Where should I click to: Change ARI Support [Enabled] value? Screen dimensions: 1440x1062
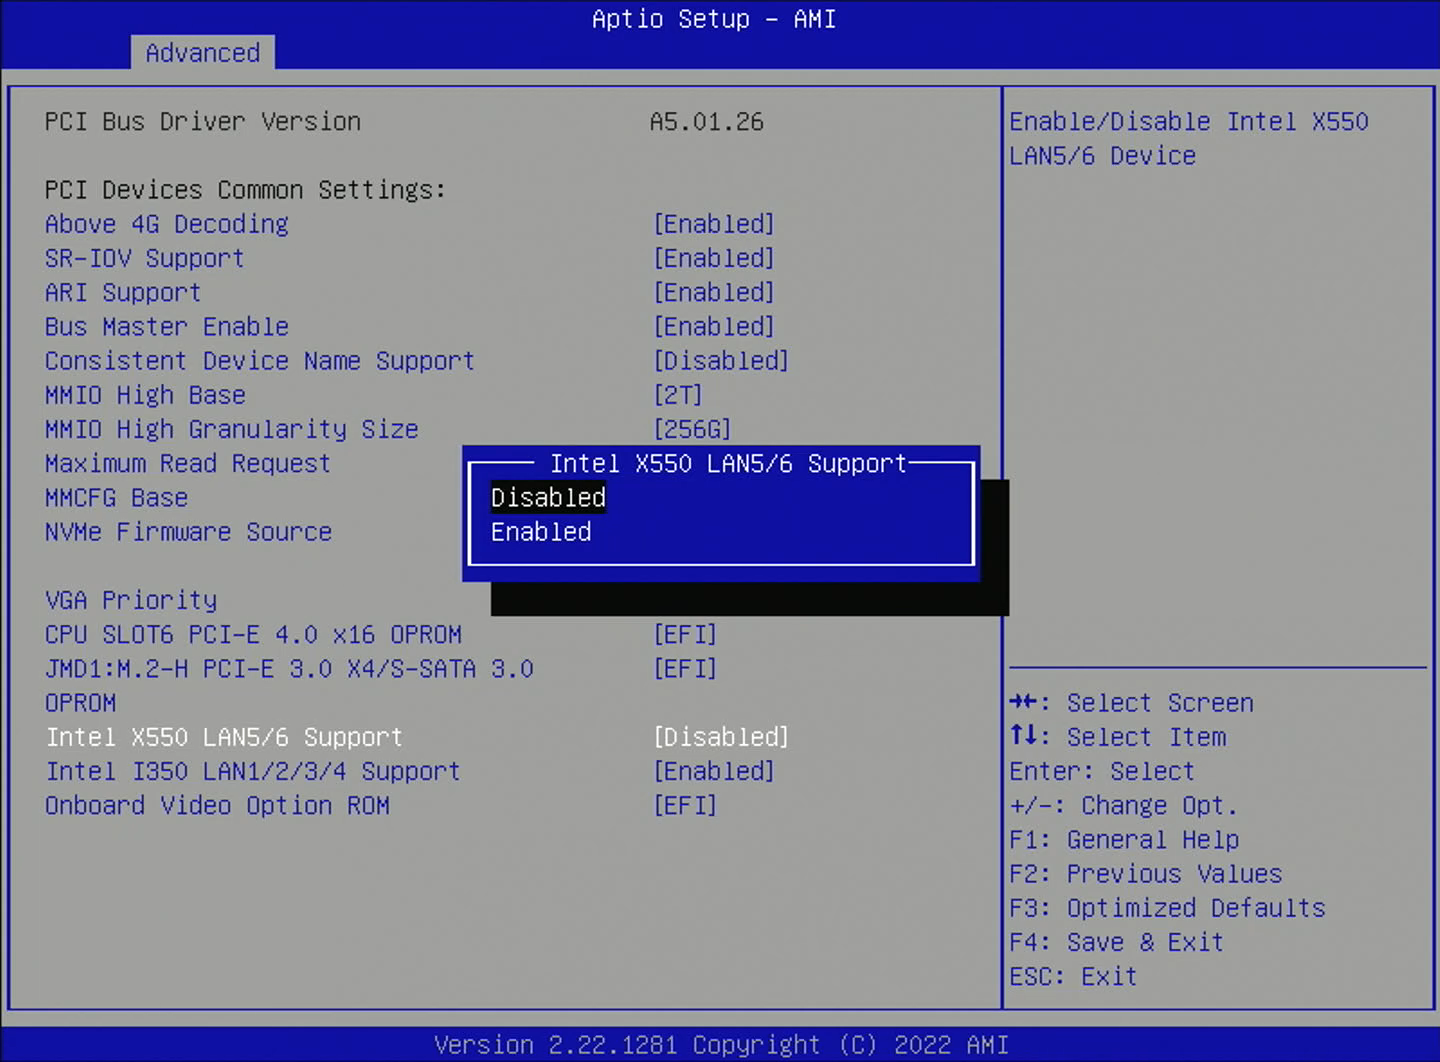pos(714,292)
